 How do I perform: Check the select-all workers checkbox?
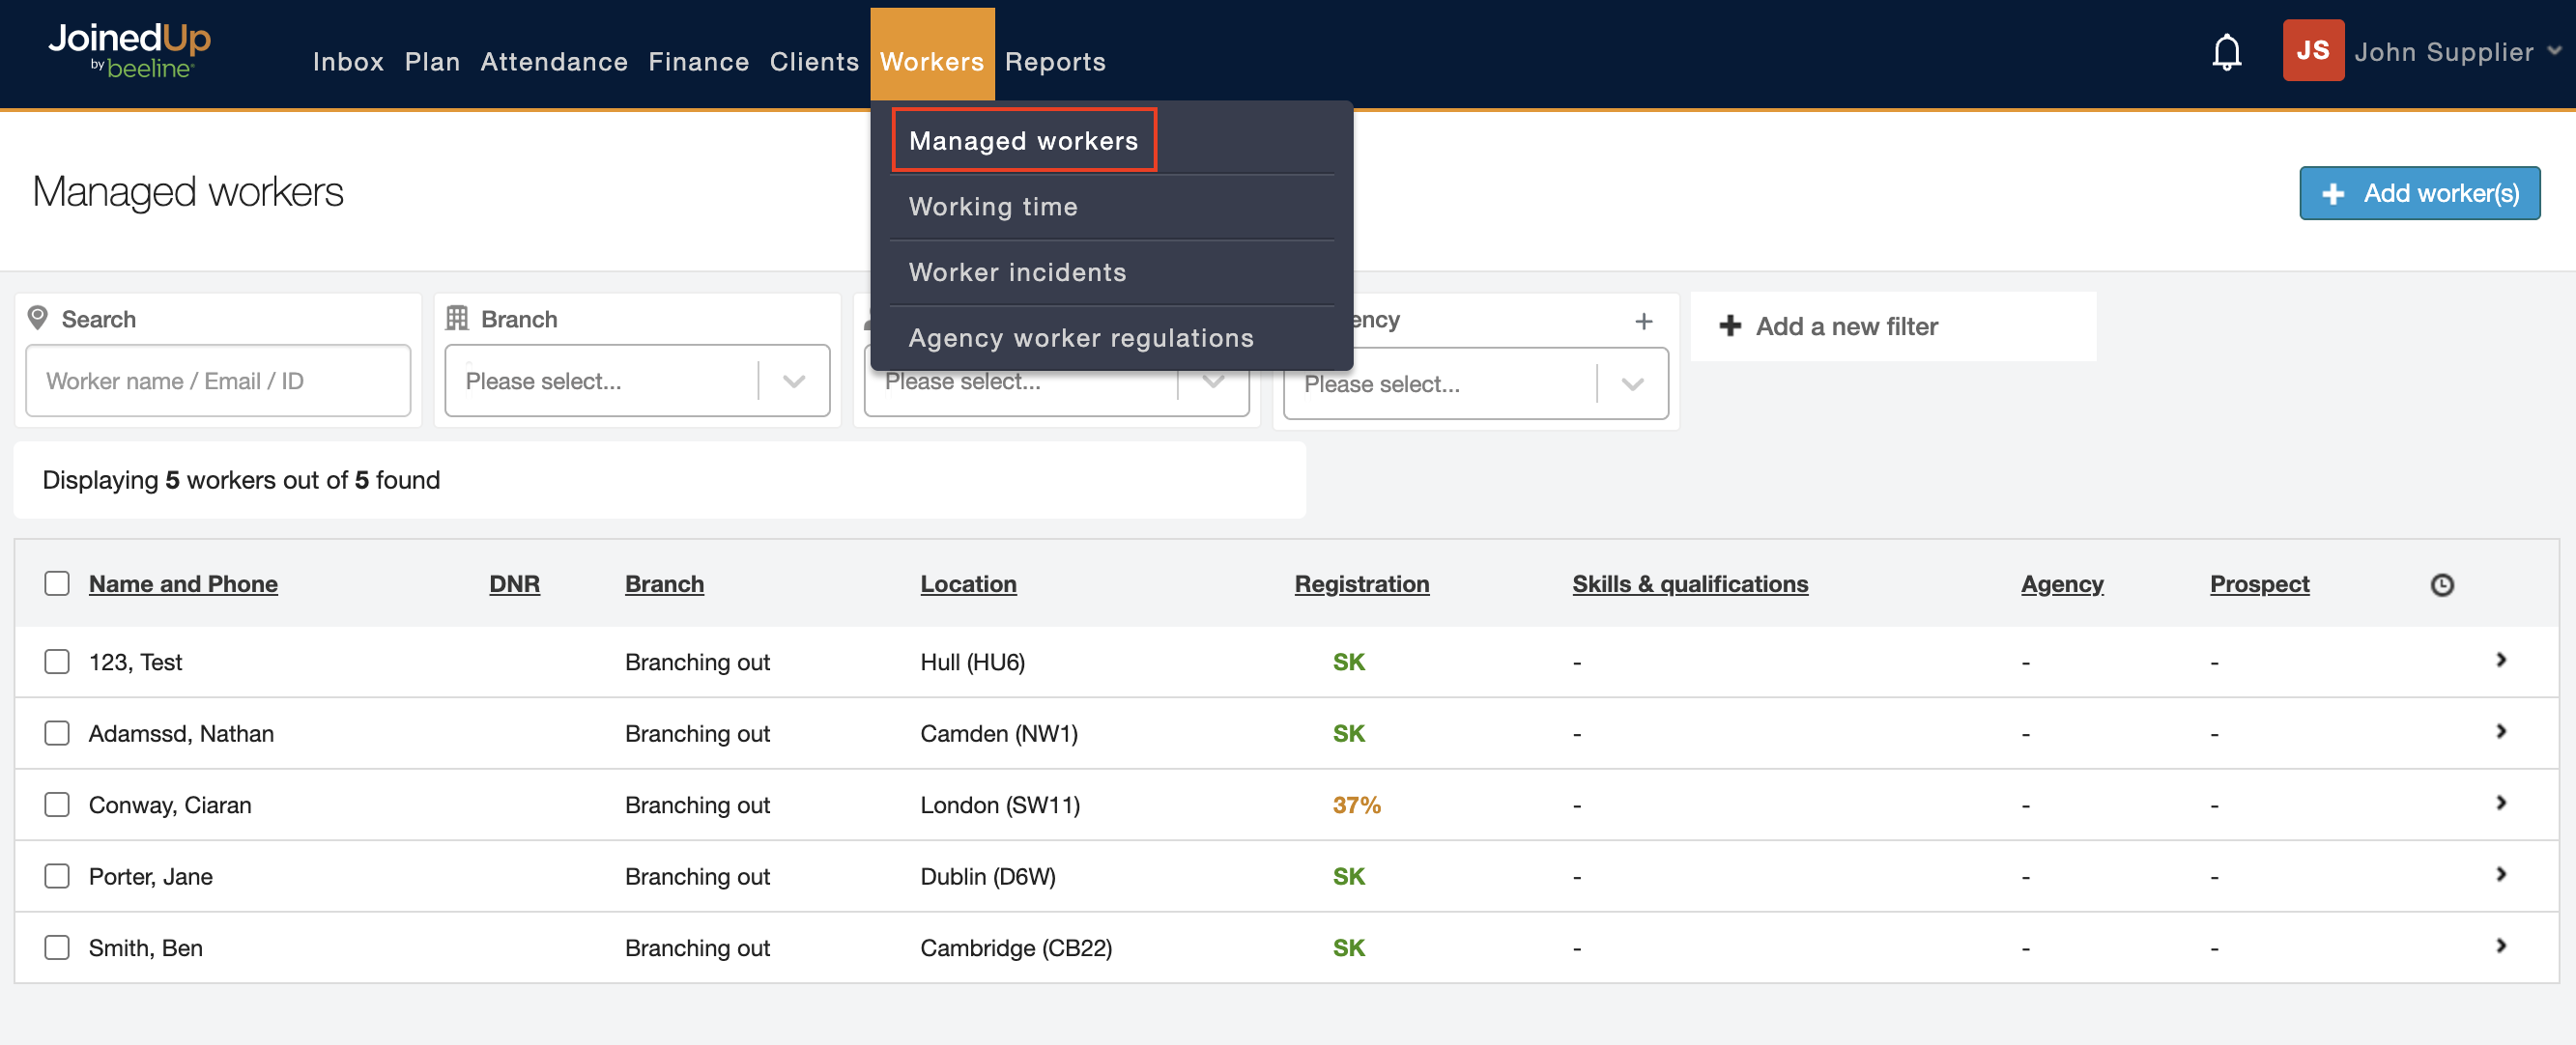click(57, 583)
